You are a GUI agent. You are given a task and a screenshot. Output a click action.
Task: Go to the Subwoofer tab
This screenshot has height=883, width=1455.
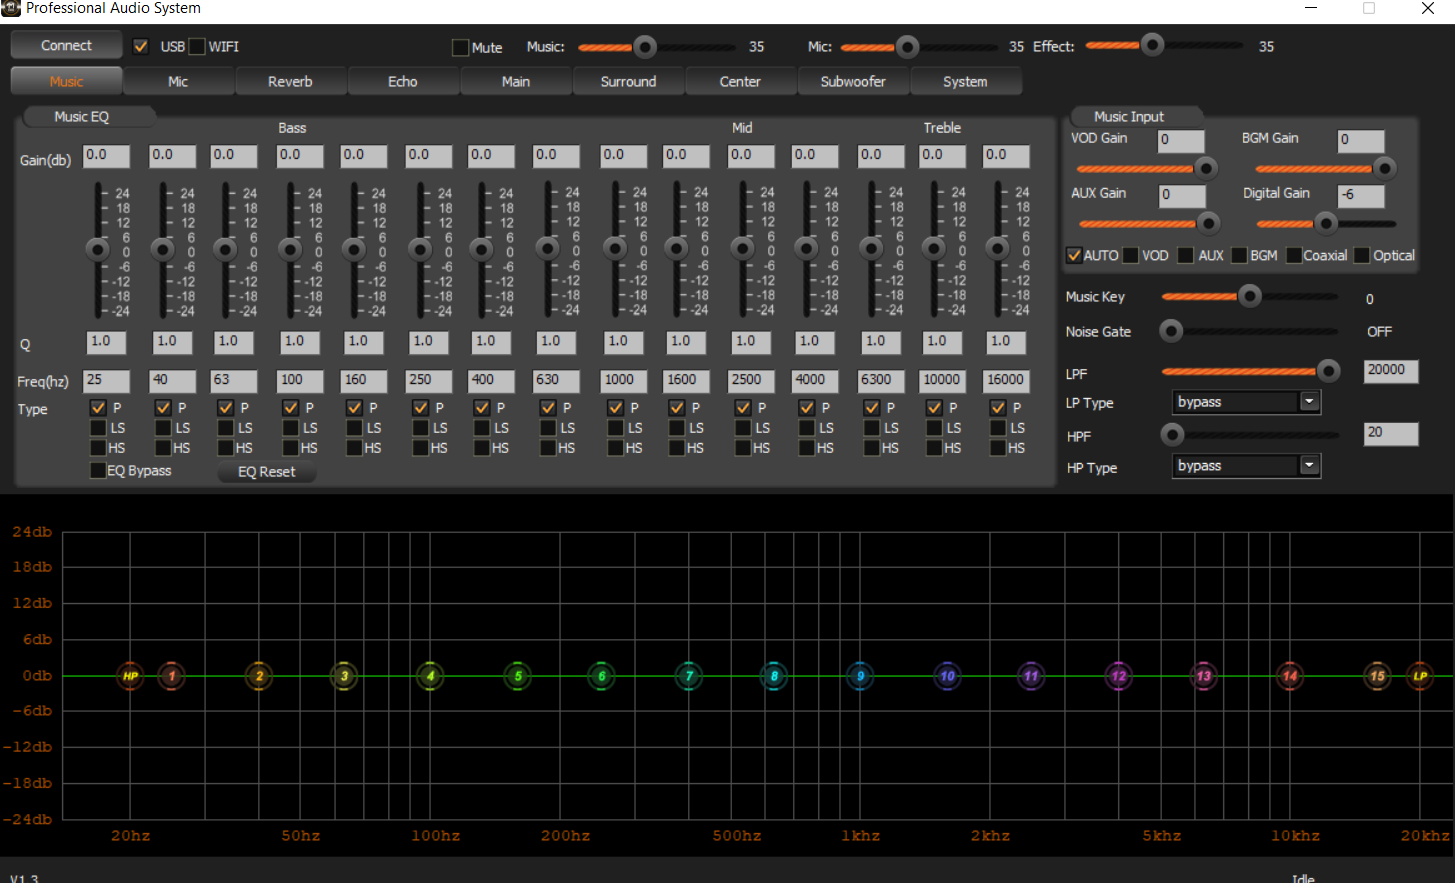[853, 81]
